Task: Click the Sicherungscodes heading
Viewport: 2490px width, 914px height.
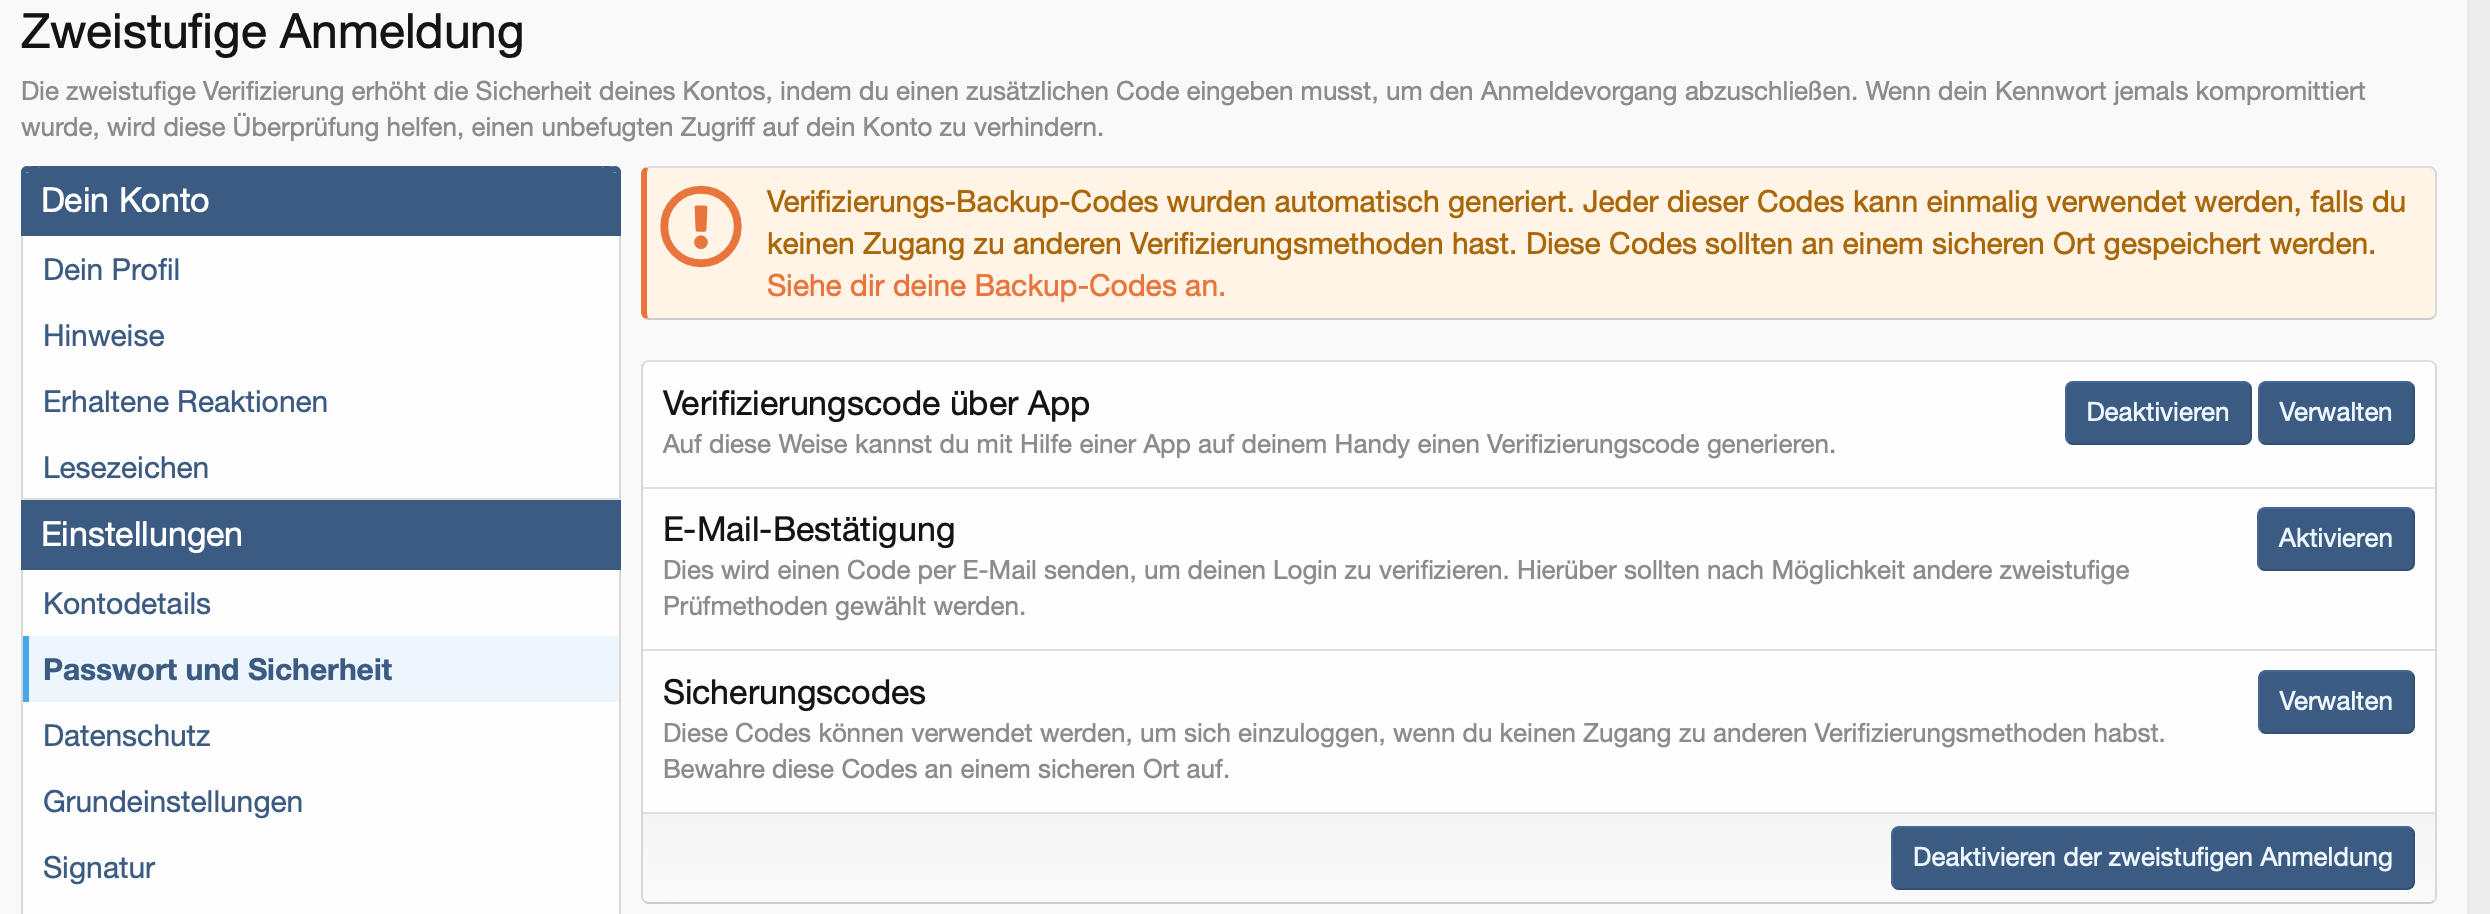Action: [794, 693]
